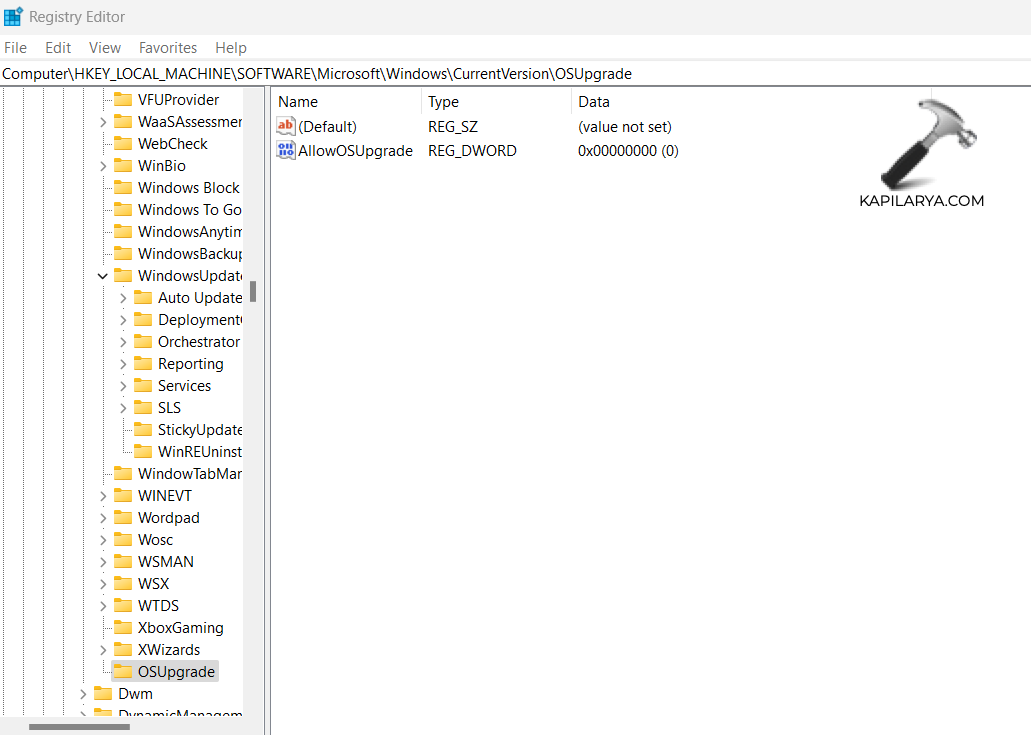Screen dimensions: 1031x735
Task: Expand the WinBio key
Action: 103,166
